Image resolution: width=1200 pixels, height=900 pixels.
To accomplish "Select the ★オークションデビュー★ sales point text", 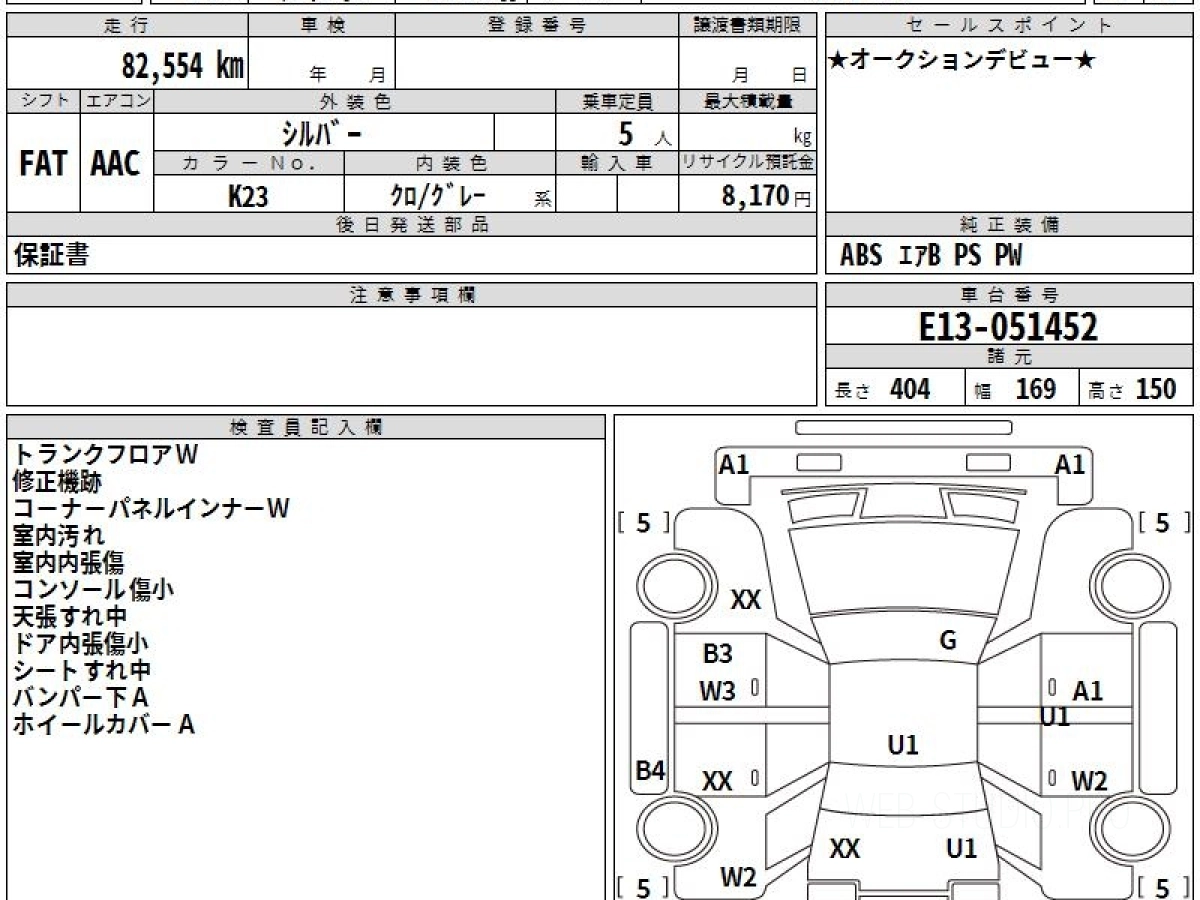I will (962, 61).
